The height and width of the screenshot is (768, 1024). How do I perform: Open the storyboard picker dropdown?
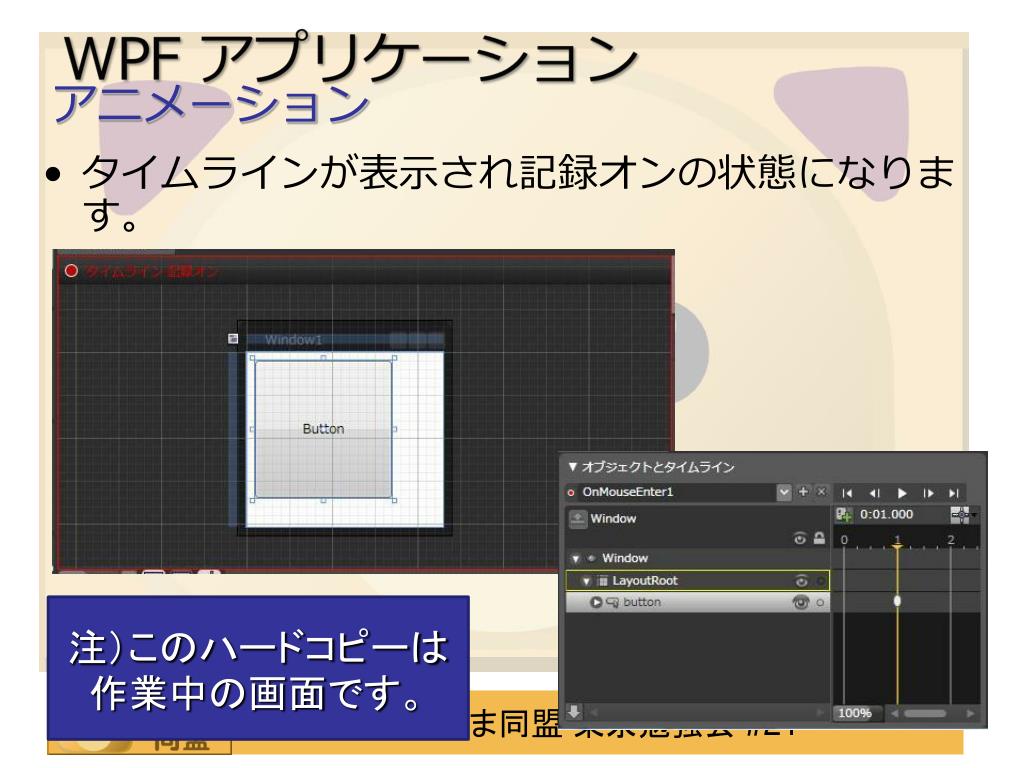pyautogui.click(x=784, y=492)
